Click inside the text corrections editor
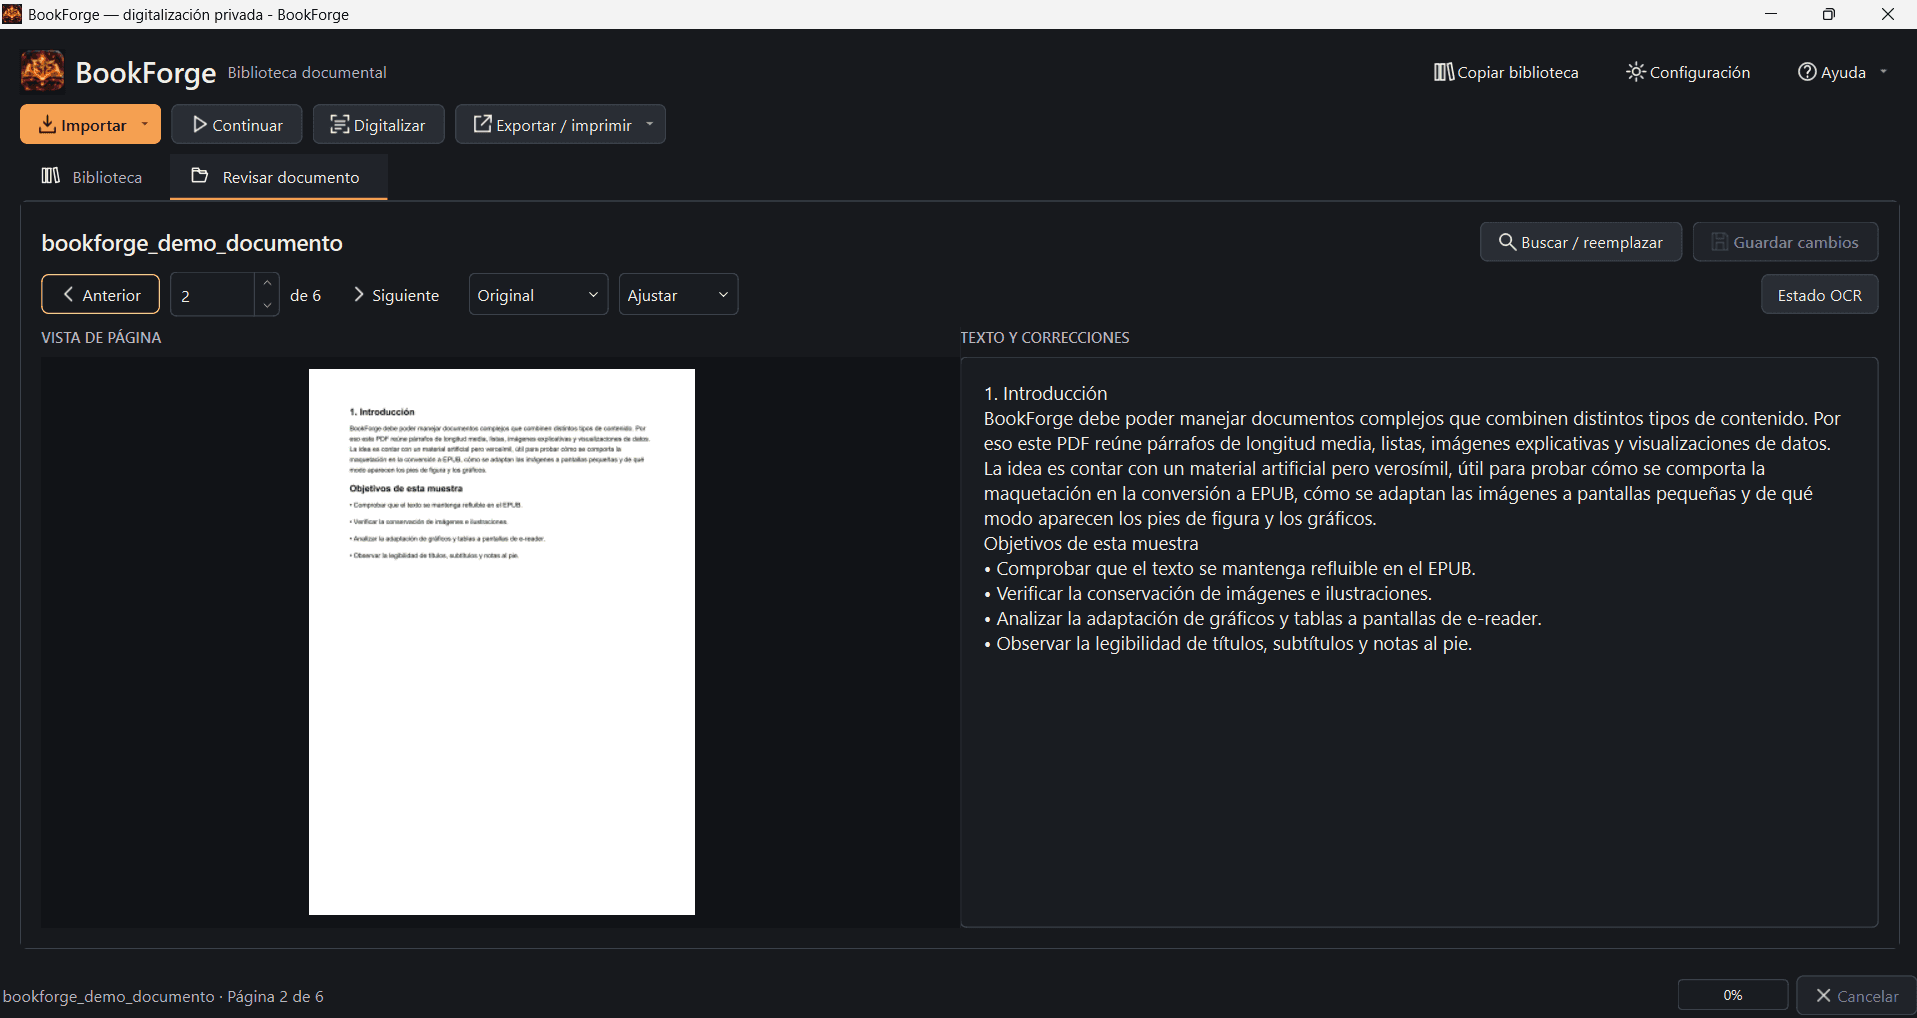Screen dimensions: 1917x1018 (x=1419, y=642)
